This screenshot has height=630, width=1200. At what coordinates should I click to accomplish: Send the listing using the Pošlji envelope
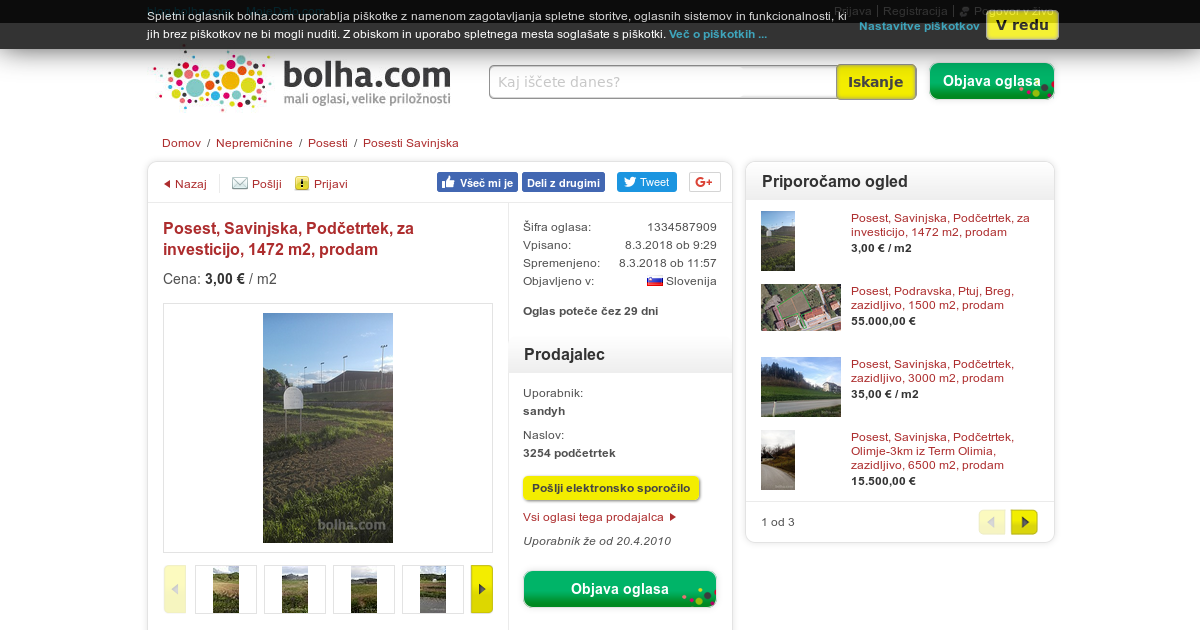click(x=257, y=184)
